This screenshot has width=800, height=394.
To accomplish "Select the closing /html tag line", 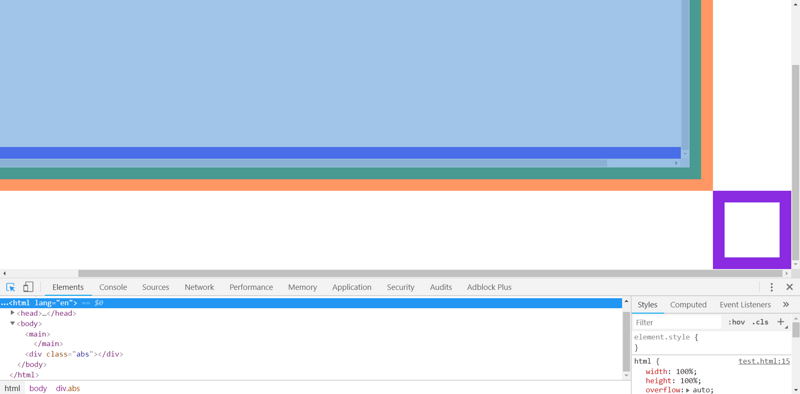I will point(23,375).
